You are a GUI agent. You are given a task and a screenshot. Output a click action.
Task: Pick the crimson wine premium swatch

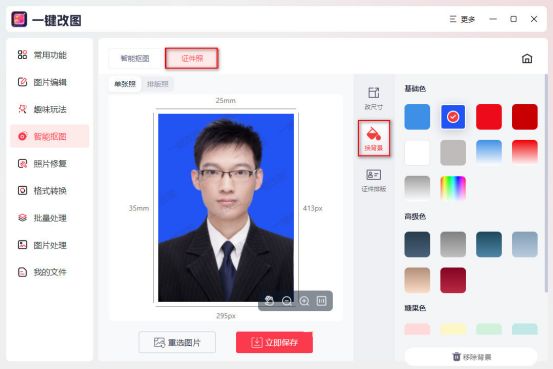point(453,280)
